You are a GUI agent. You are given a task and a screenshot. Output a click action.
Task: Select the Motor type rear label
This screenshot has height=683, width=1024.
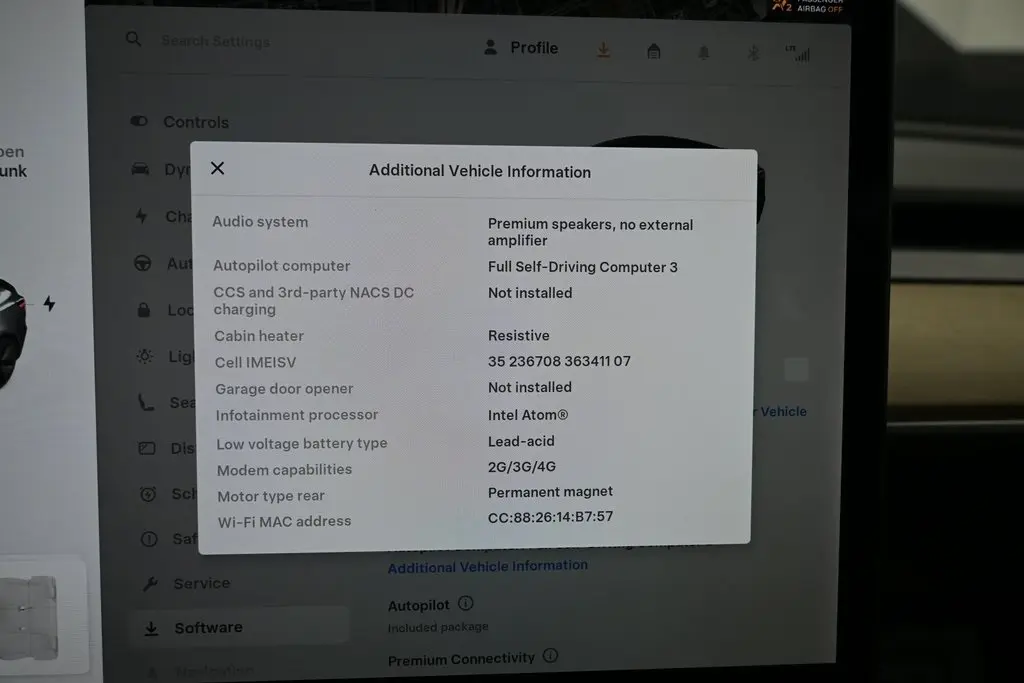click(x=271, y=496)
